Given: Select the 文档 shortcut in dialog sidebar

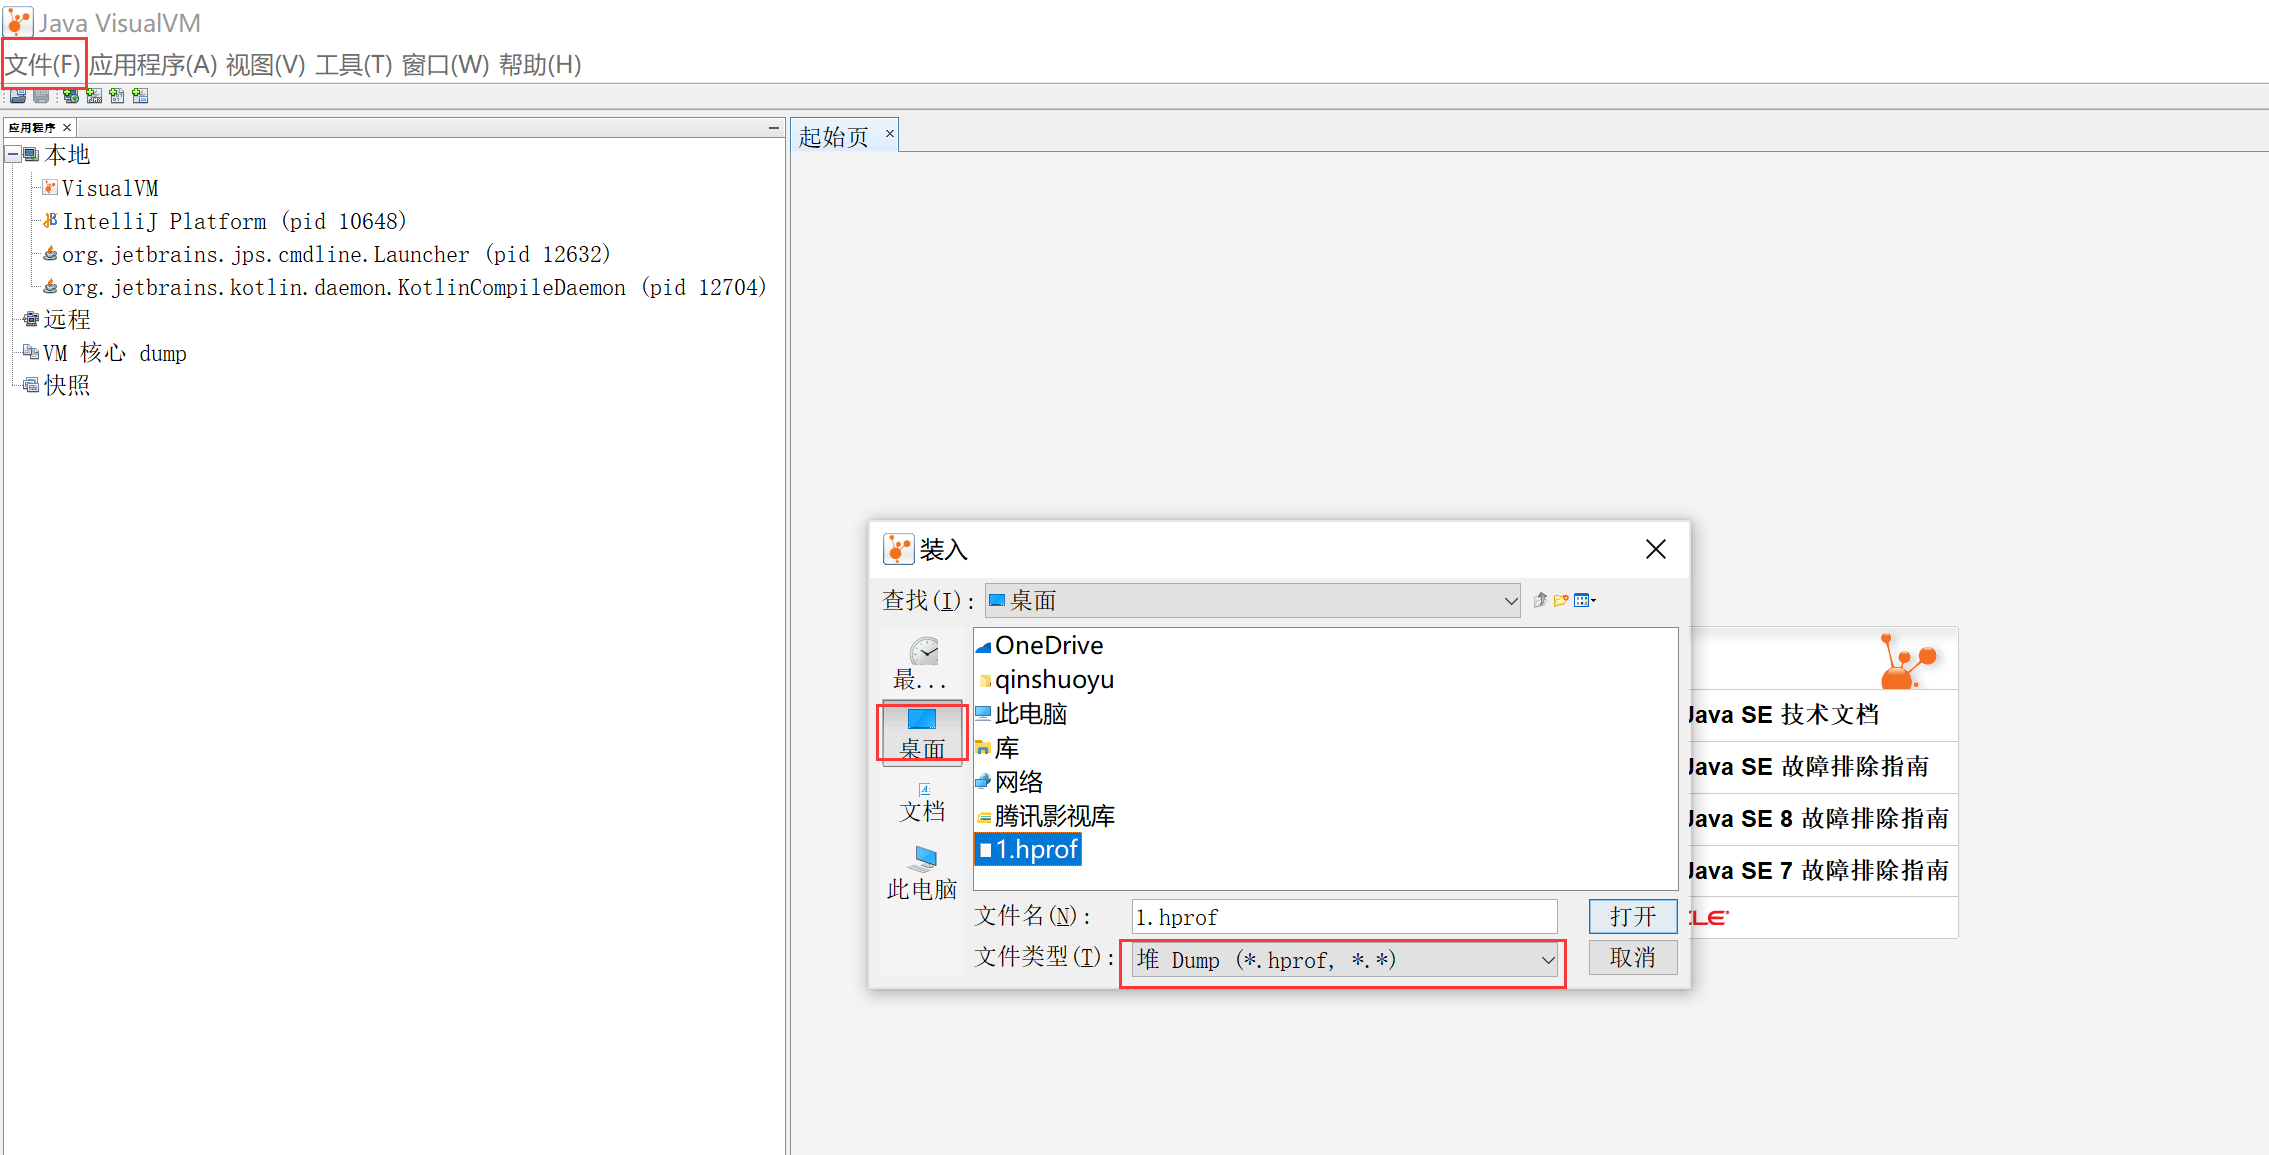Looking at the screenshot, I should click(x=922, y=803).
